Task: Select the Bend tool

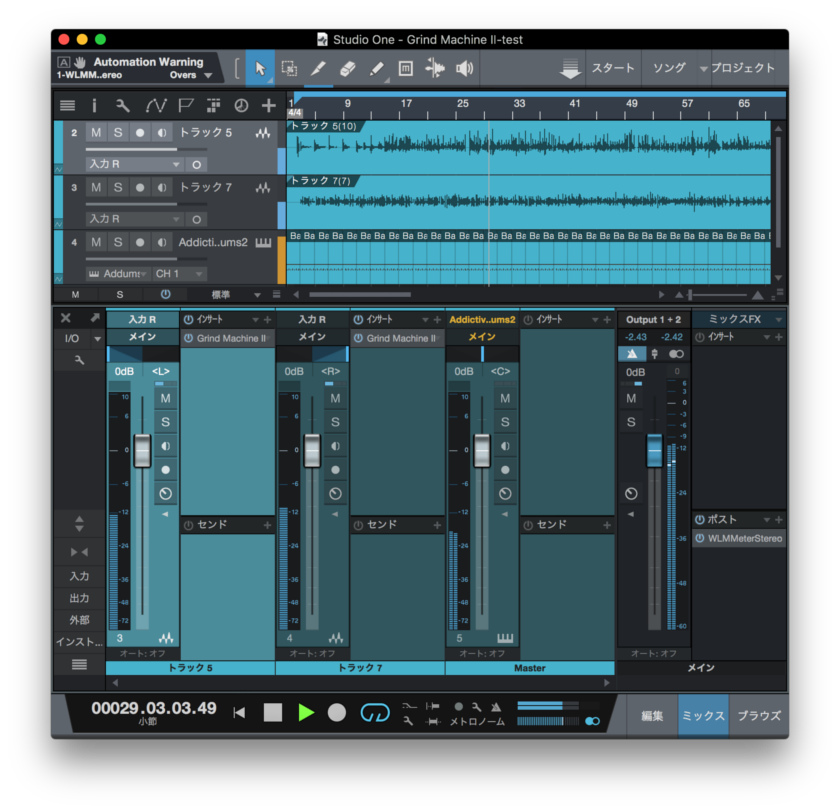Action: pos(434,69)
